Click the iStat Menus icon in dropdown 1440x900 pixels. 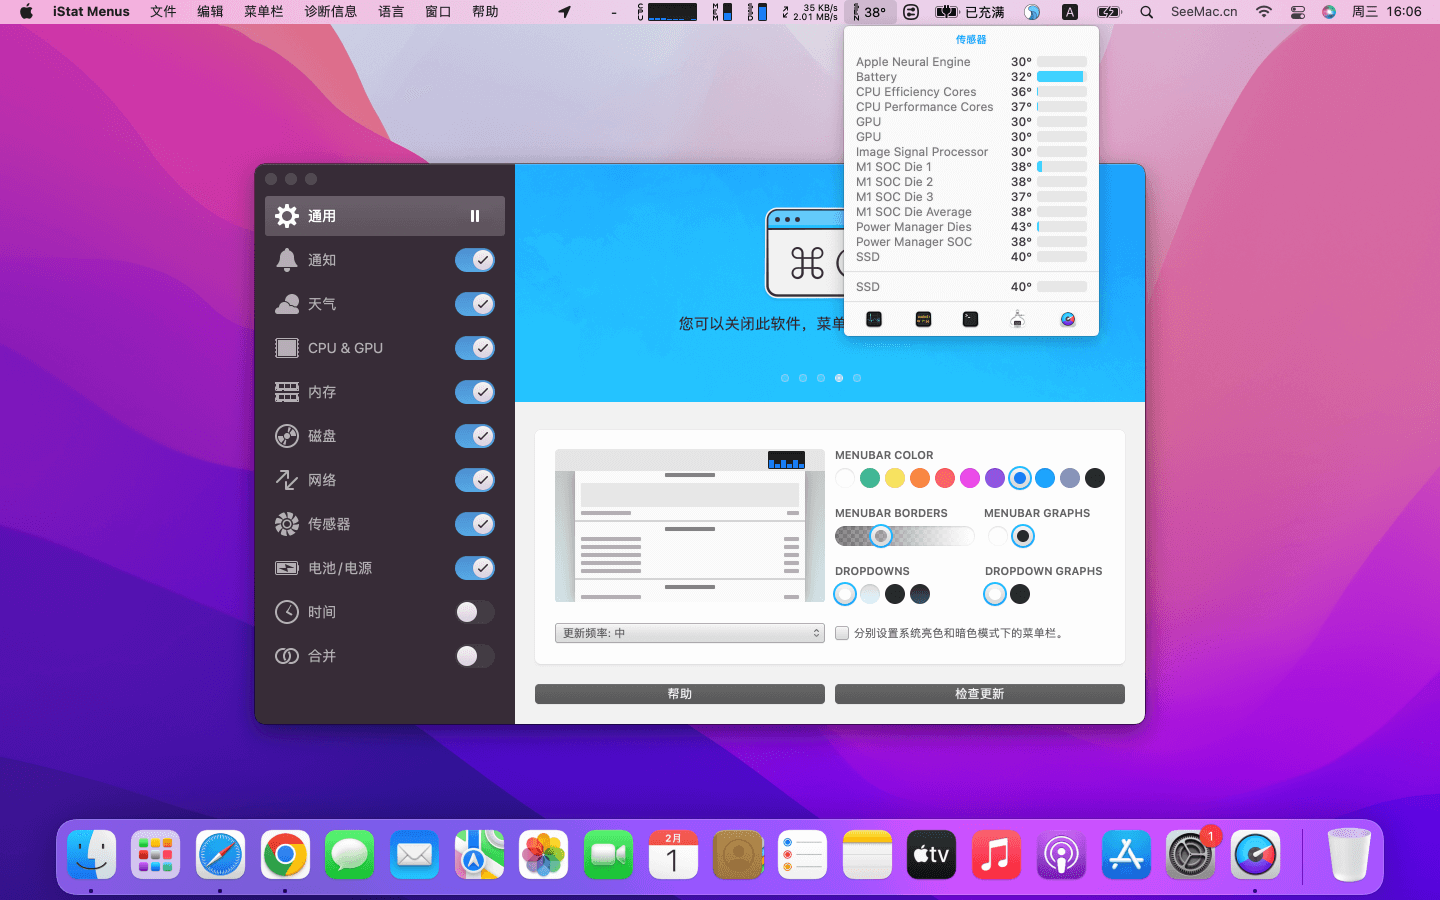coord(1068,319)
